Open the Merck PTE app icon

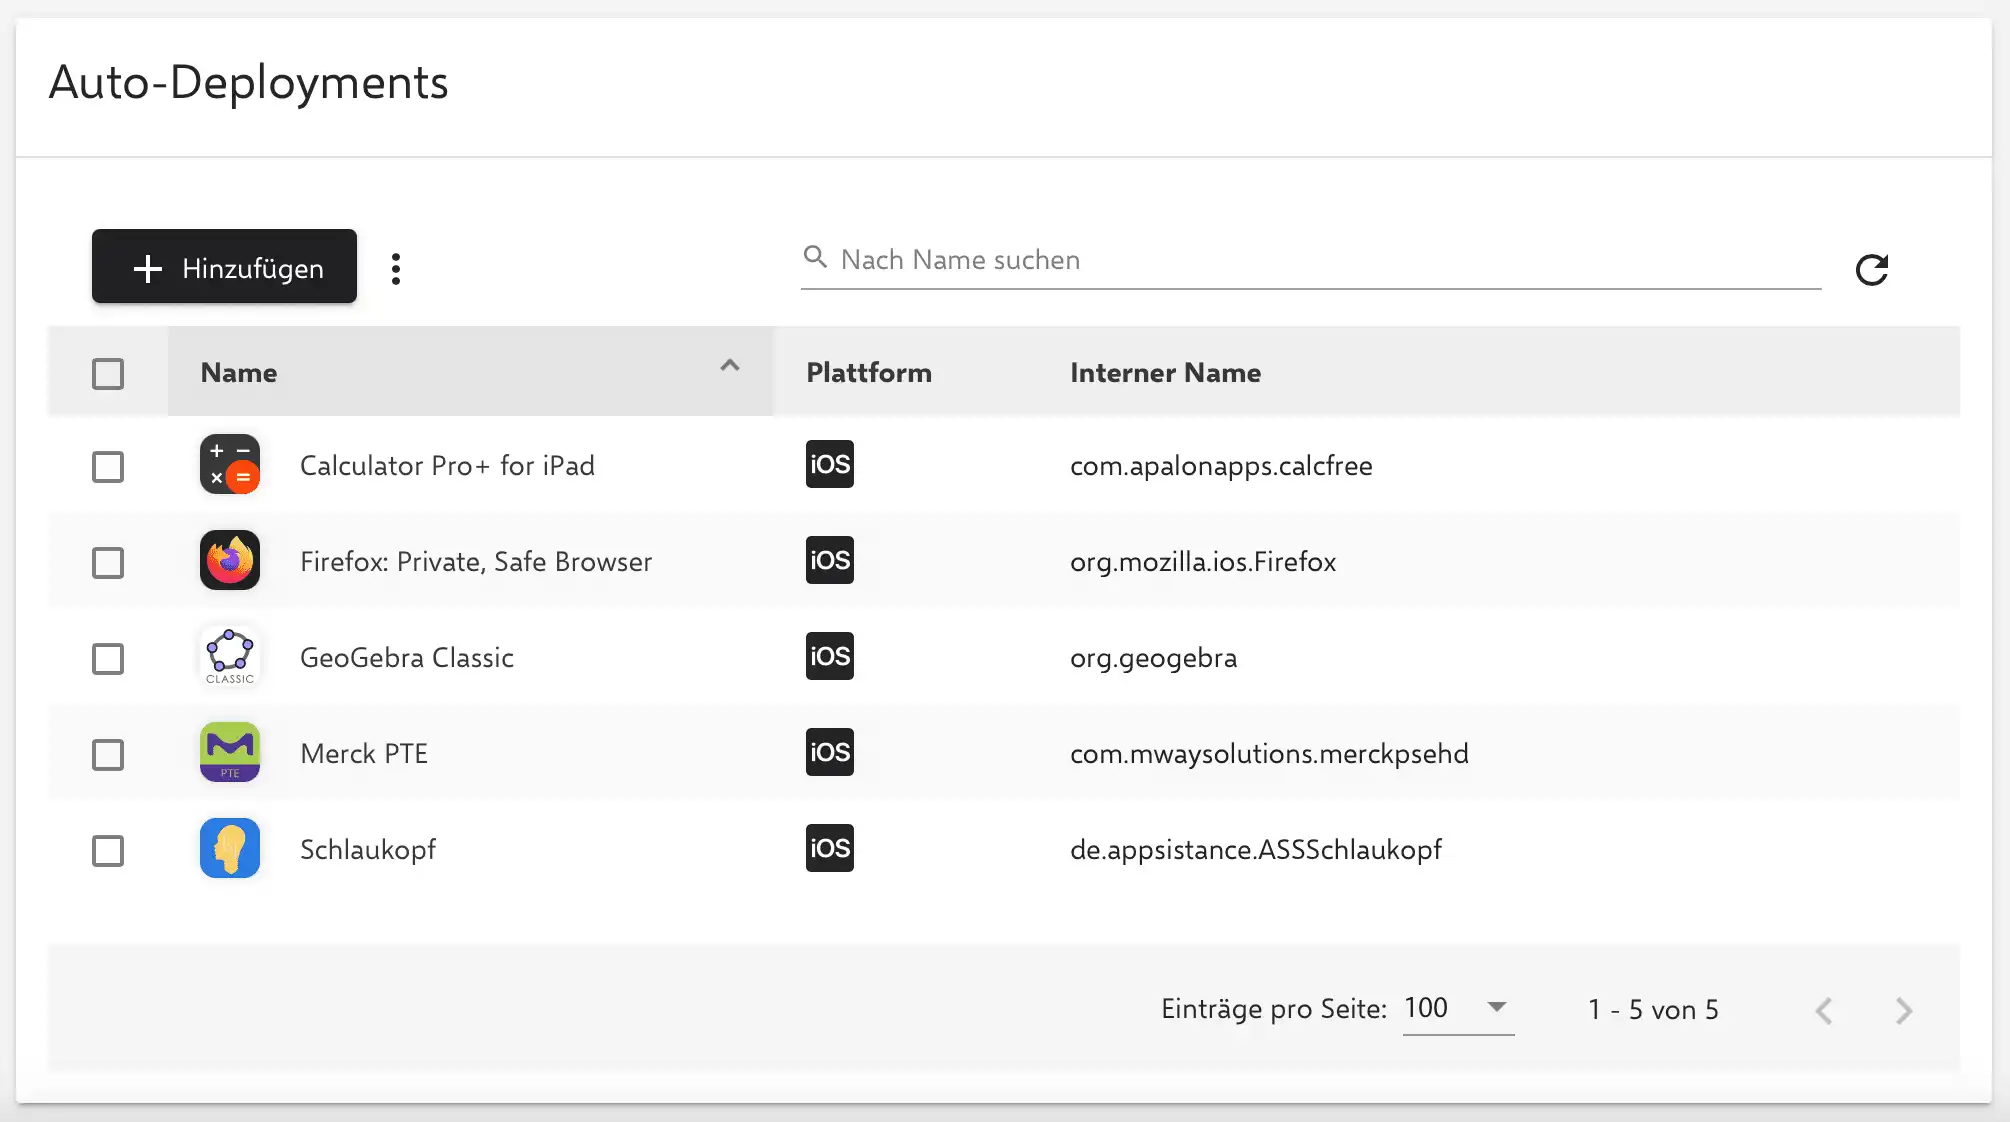pyautogui.click(x=230, y=753)
